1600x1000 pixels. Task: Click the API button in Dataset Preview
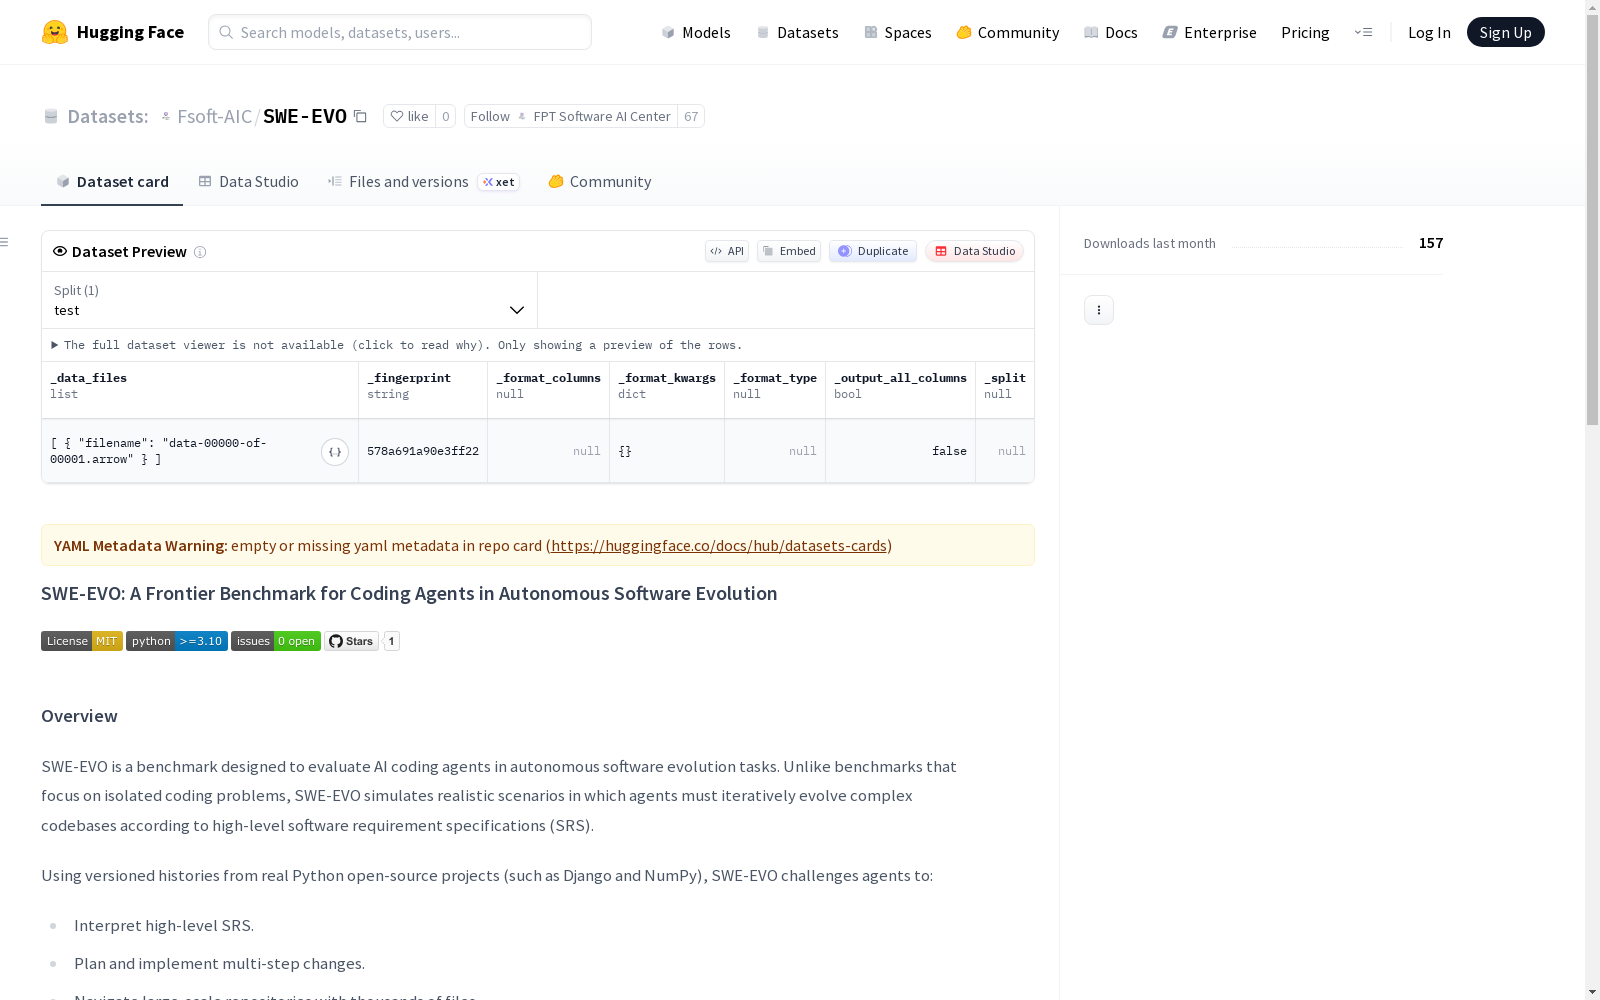click(727, 251)
